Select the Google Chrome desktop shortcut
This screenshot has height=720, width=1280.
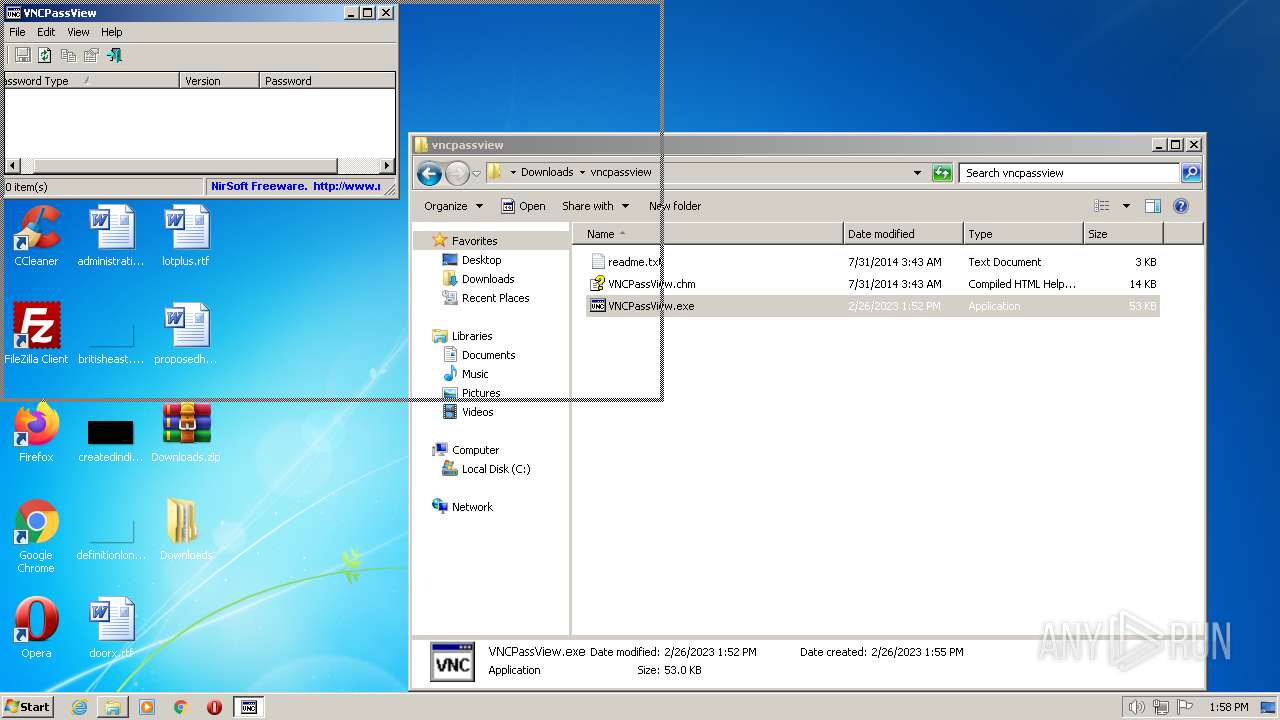pos(36,536)
